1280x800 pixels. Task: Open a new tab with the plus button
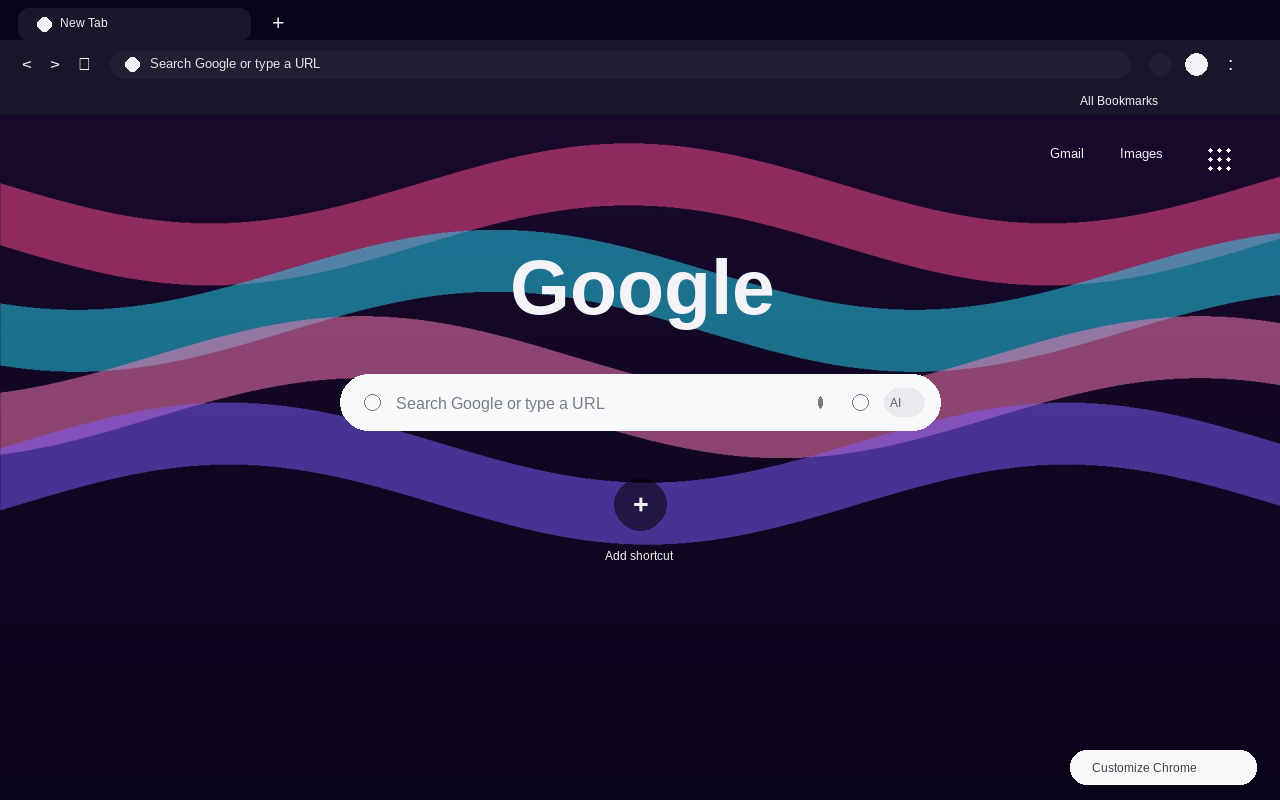point(278,23)
